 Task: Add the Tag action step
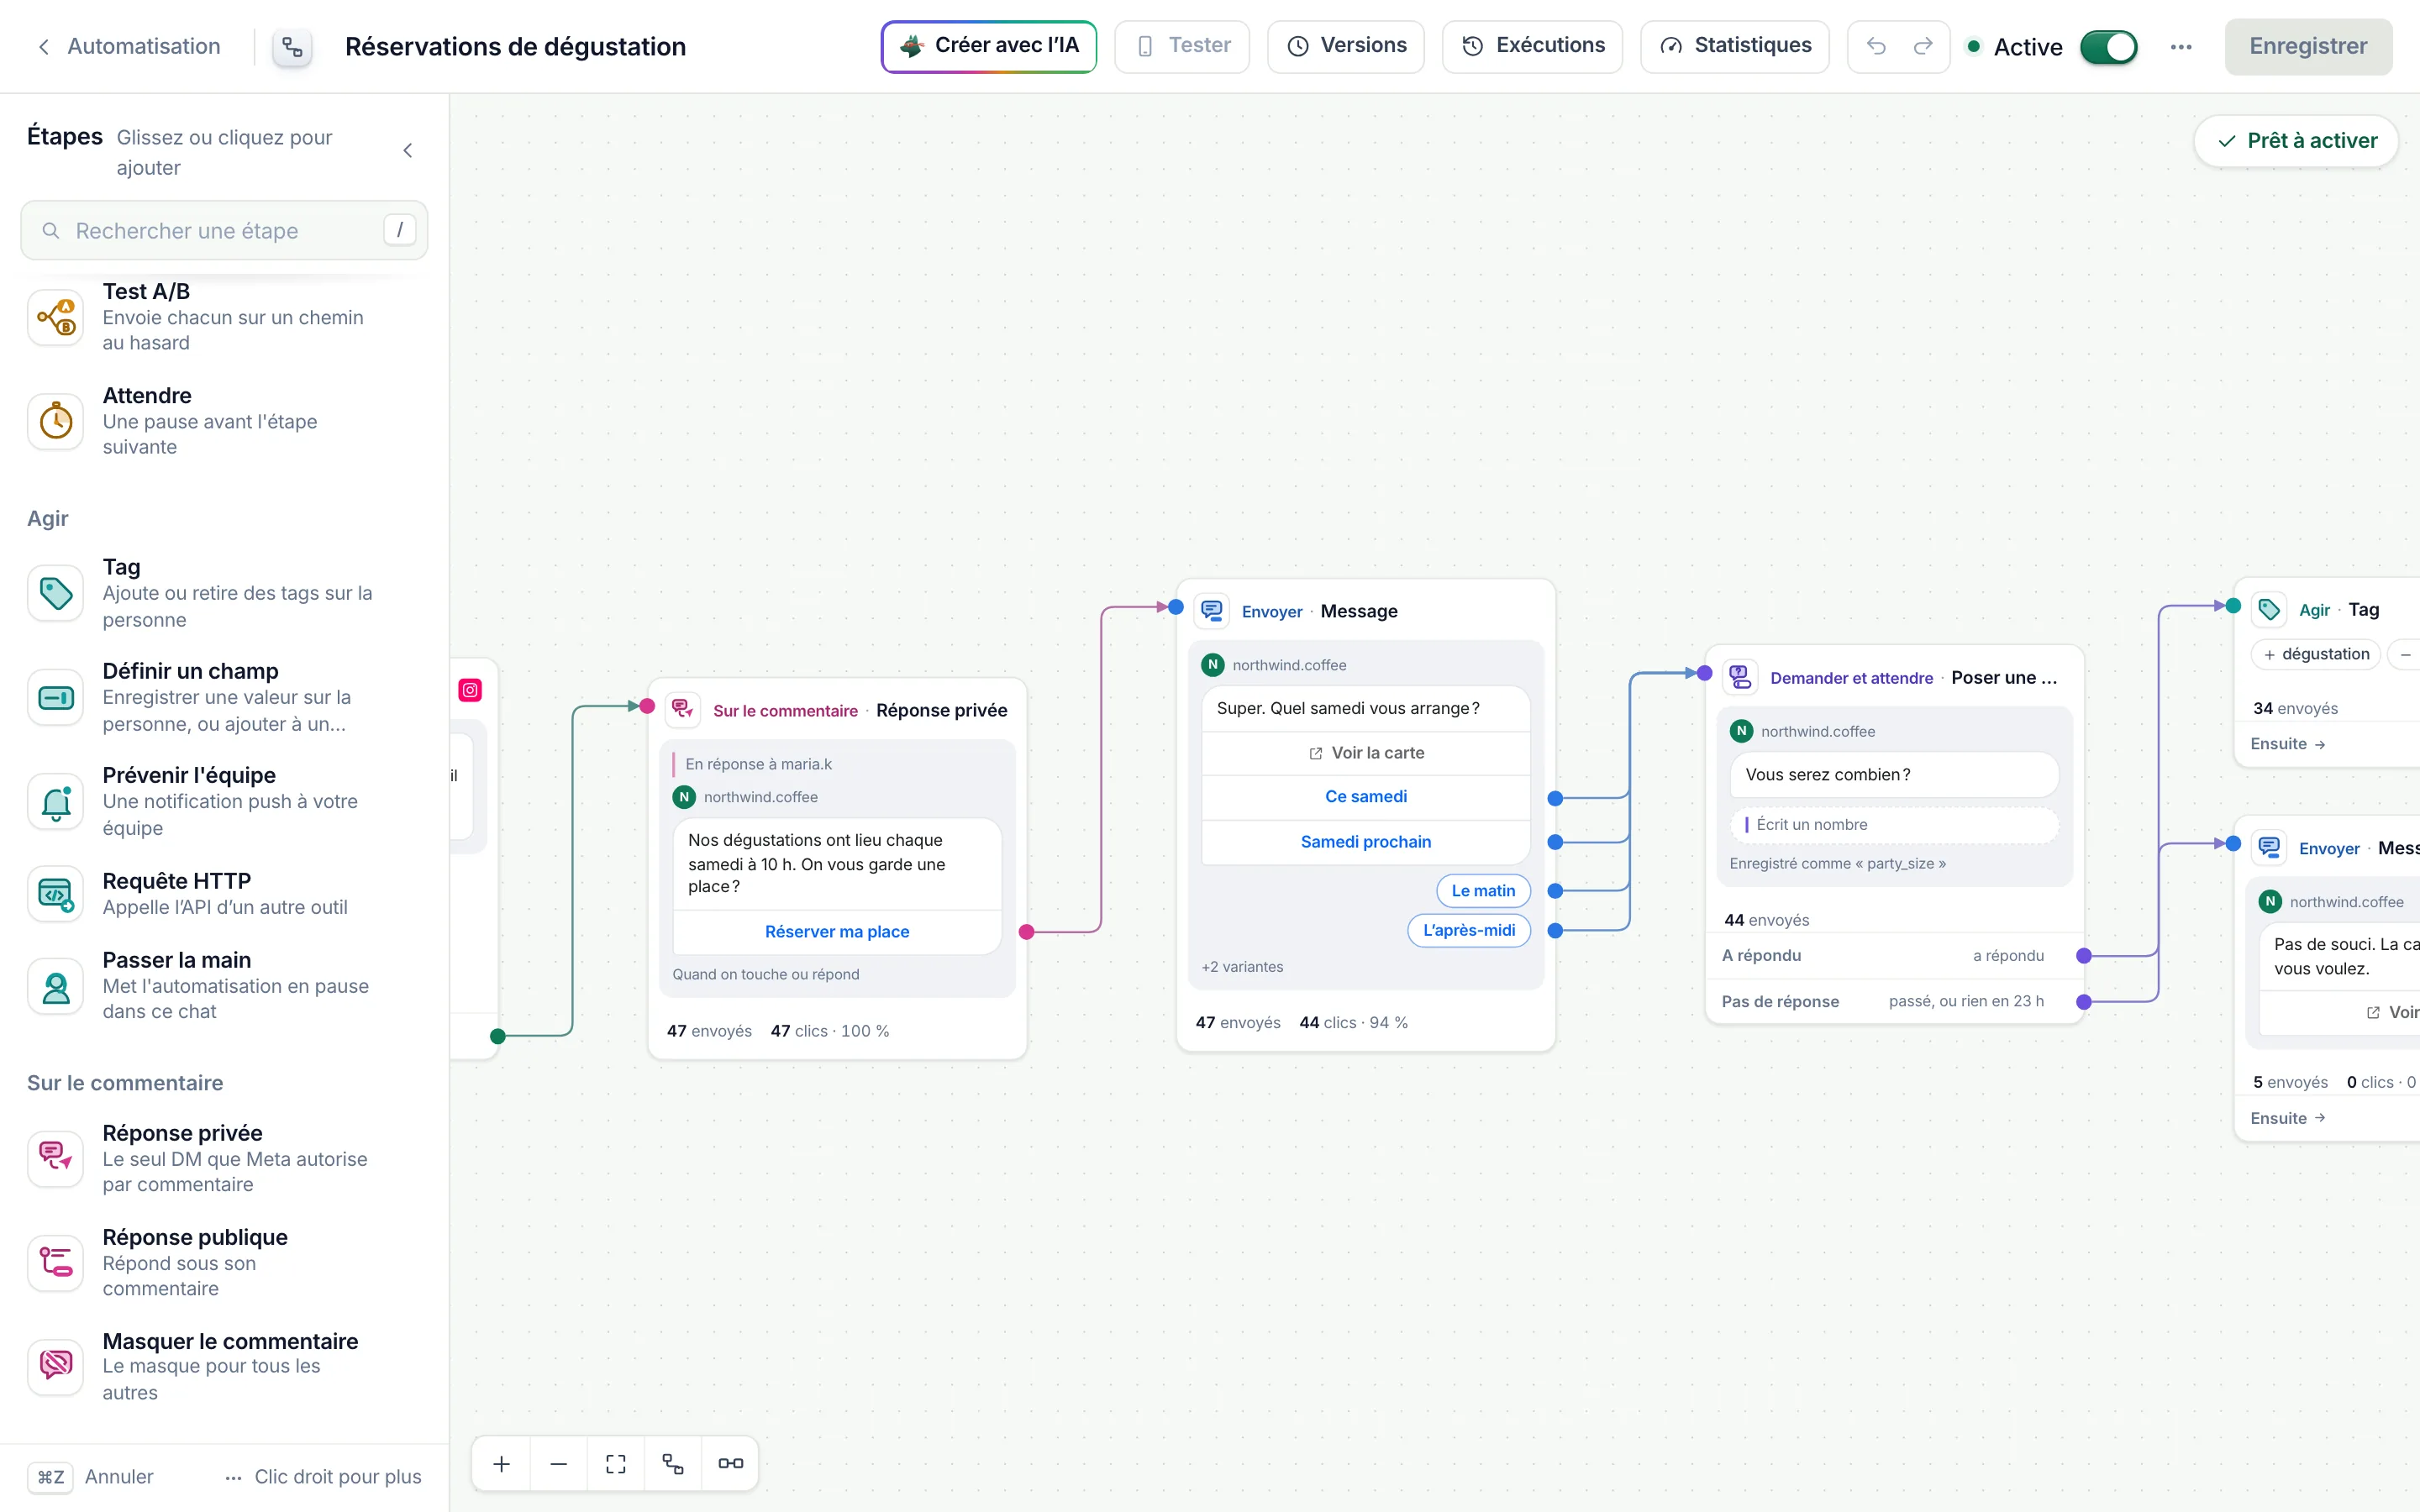(x=224, y=593)
